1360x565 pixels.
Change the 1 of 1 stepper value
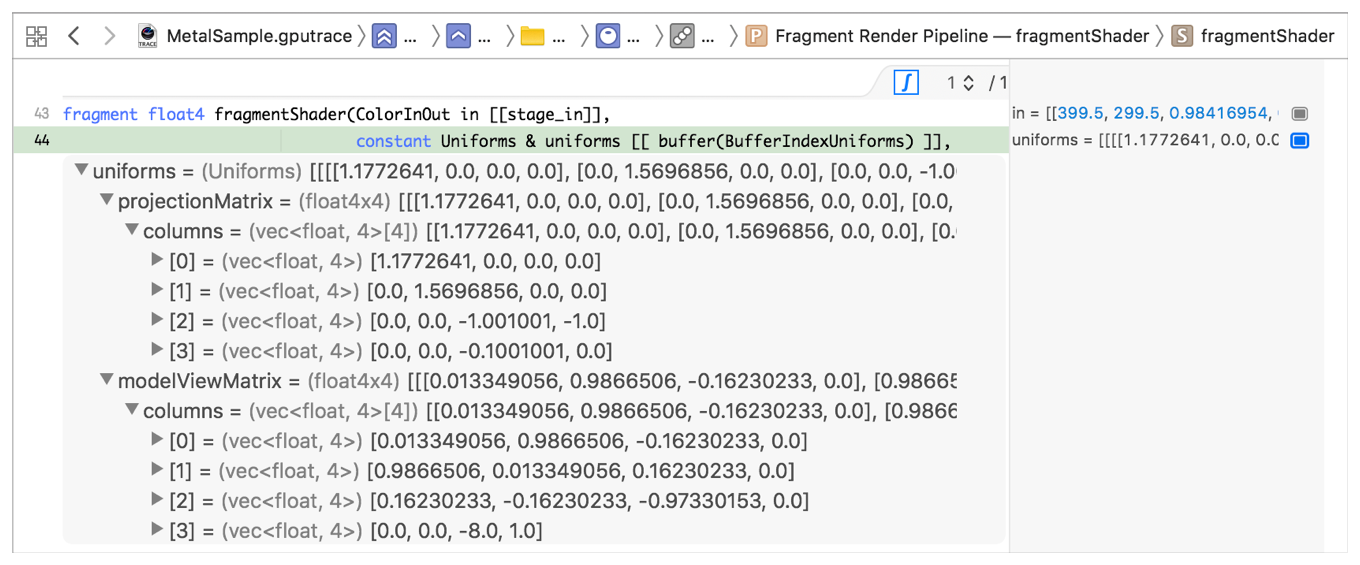point(968,83)
